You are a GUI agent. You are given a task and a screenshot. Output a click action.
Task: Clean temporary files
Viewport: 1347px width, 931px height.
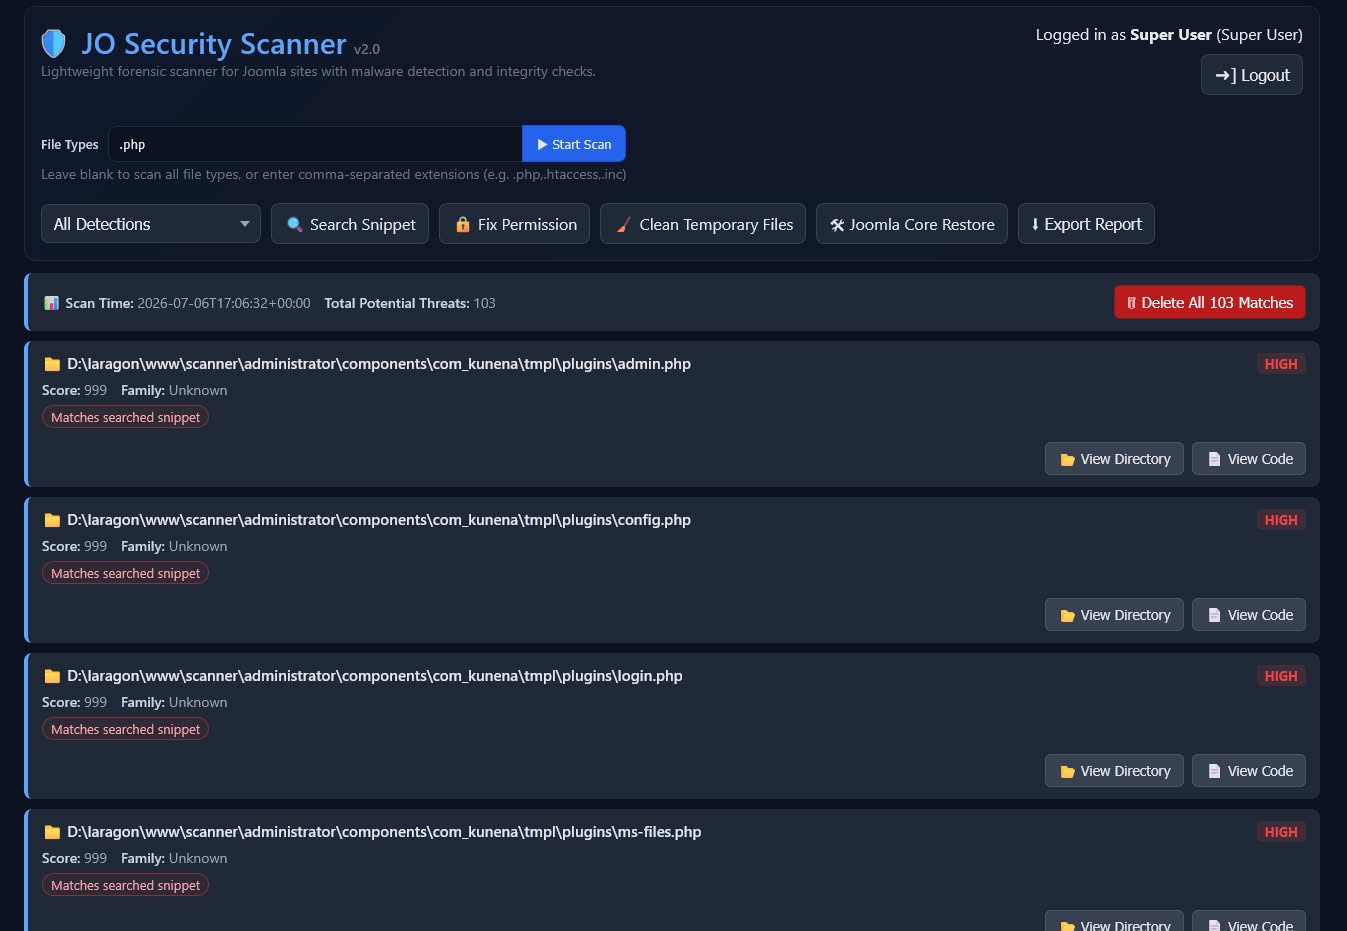pyautogui.click(x=703, y=224)
